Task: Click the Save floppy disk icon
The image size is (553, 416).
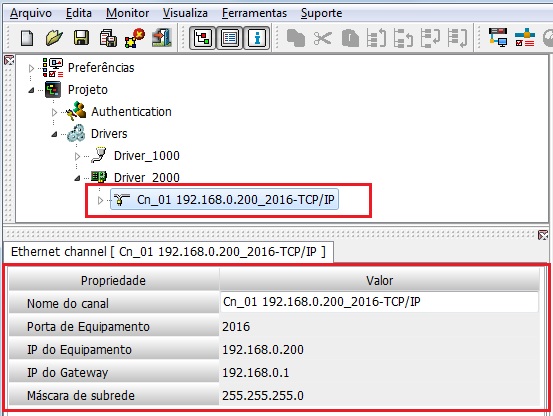Action: tap(81, 38)
